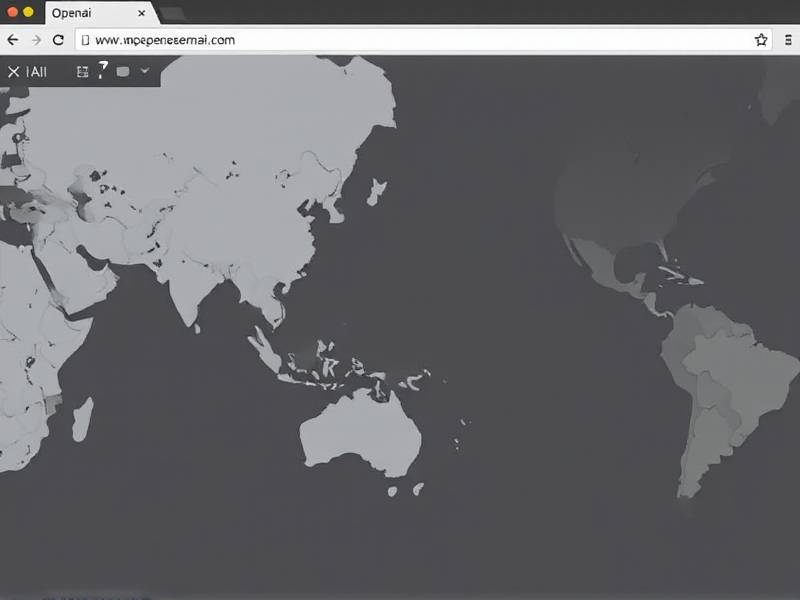
Task: Click the question mark help icon
Action: (x=102, y=70)
